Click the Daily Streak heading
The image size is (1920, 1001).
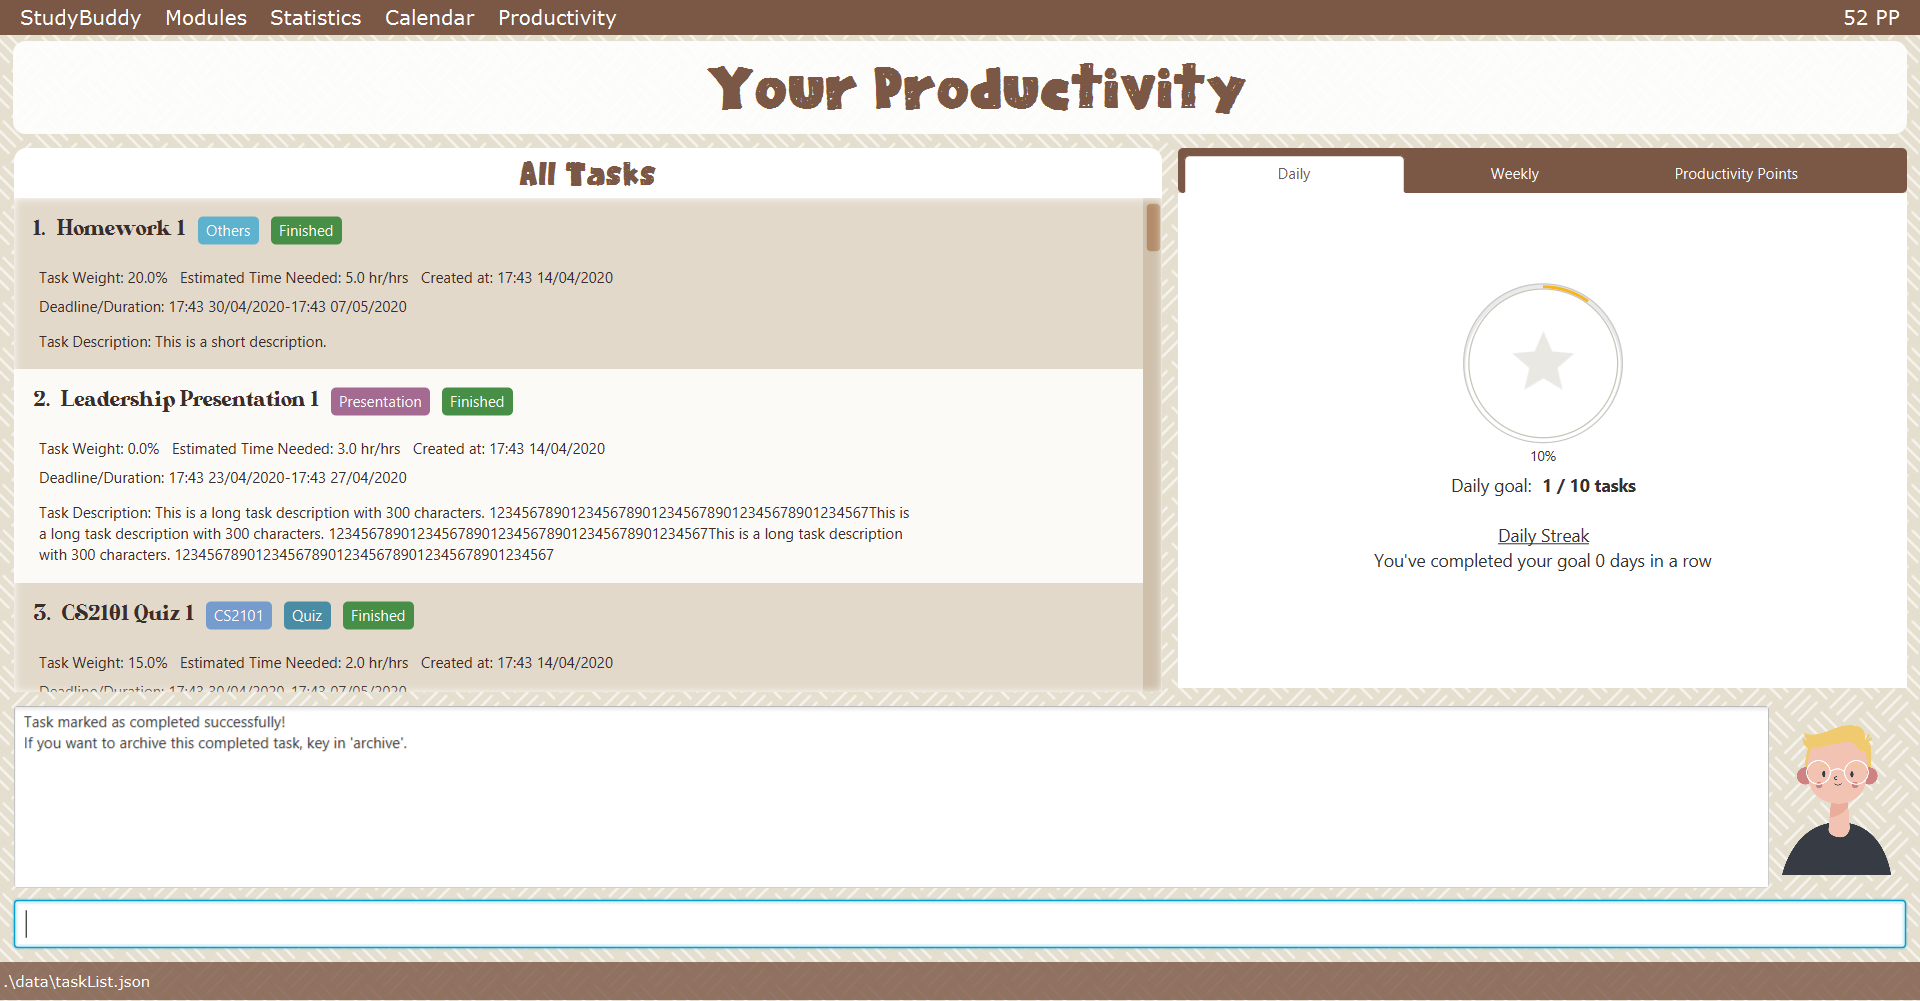1543,536
